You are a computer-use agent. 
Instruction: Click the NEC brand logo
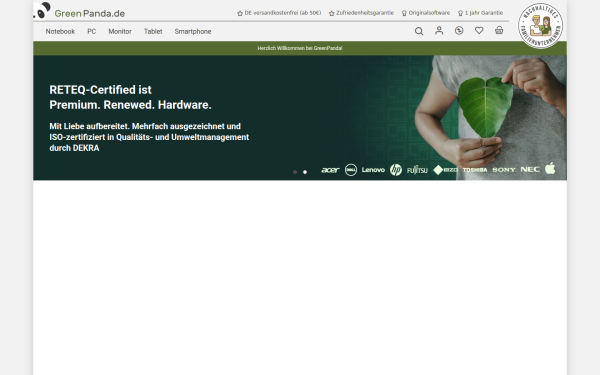(x=530, y=169)
